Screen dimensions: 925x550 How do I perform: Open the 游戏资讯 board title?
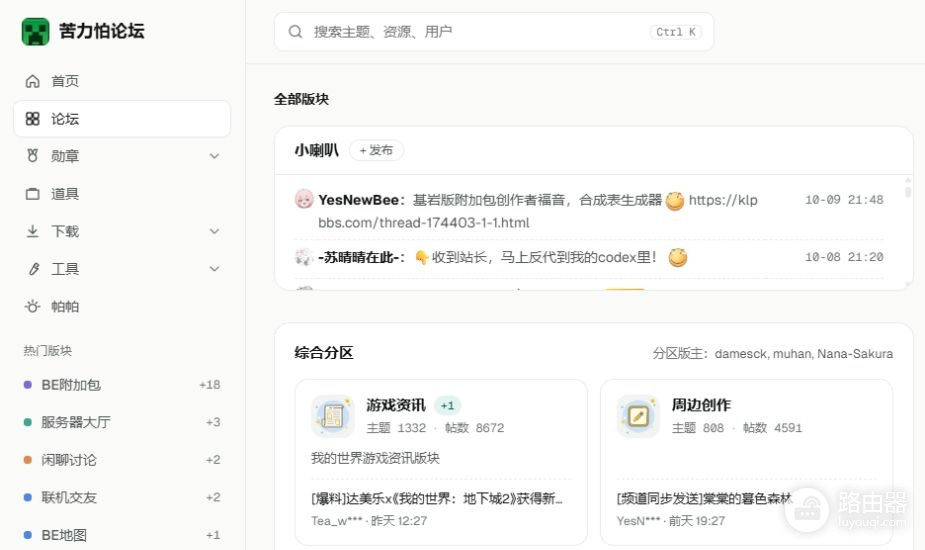[395, 405]
